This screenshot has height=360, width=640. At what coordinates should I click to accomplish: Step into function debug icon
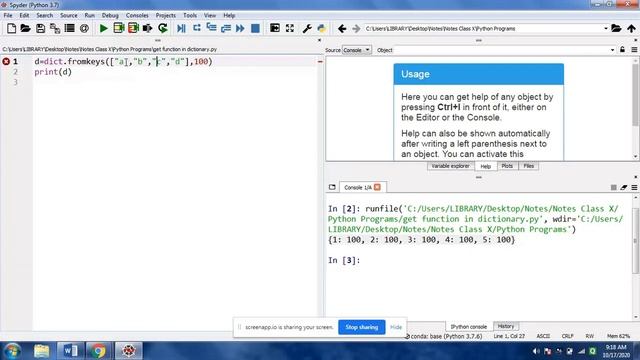211,28
